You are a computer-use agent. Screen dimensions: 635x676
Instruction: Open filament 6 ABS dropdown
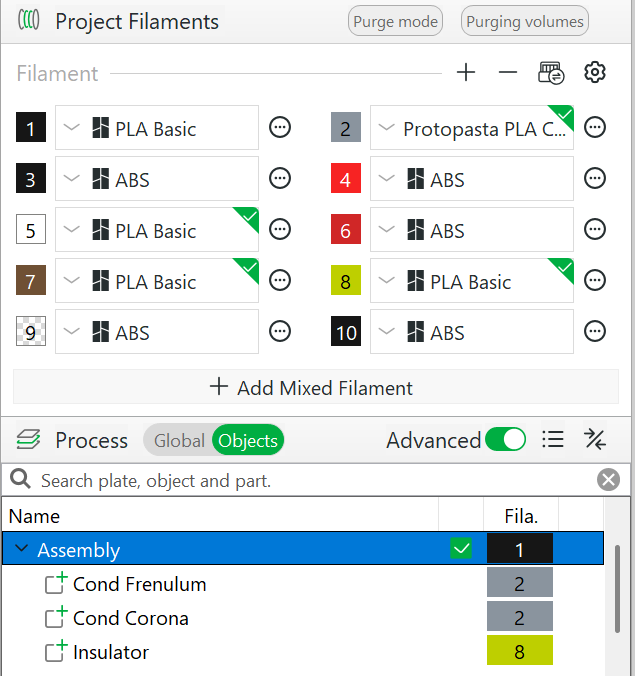point(472,229)
